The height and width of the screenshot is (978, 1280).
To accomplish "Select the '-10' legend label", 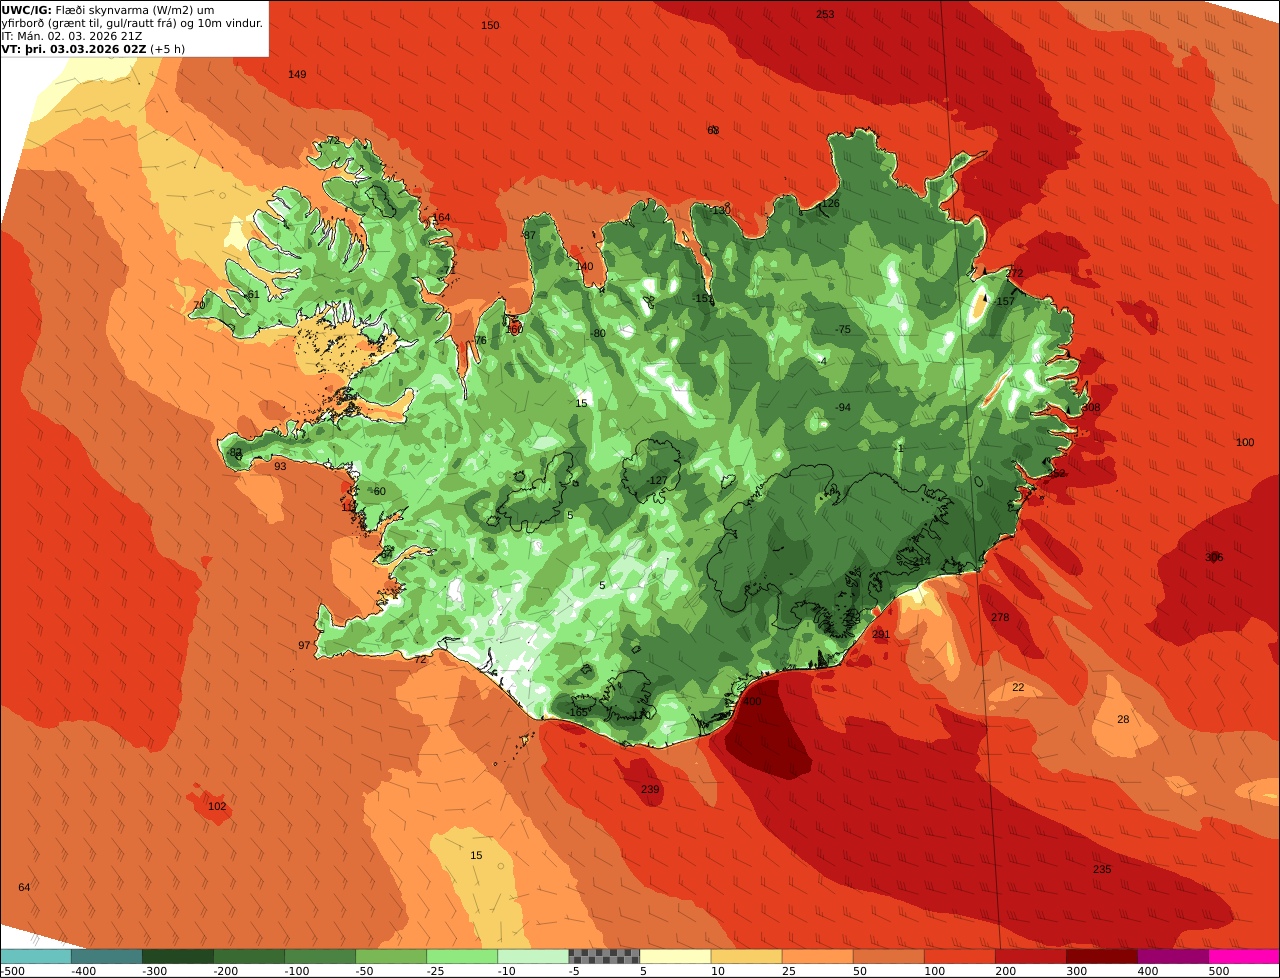I will click(x=506, y=971).
